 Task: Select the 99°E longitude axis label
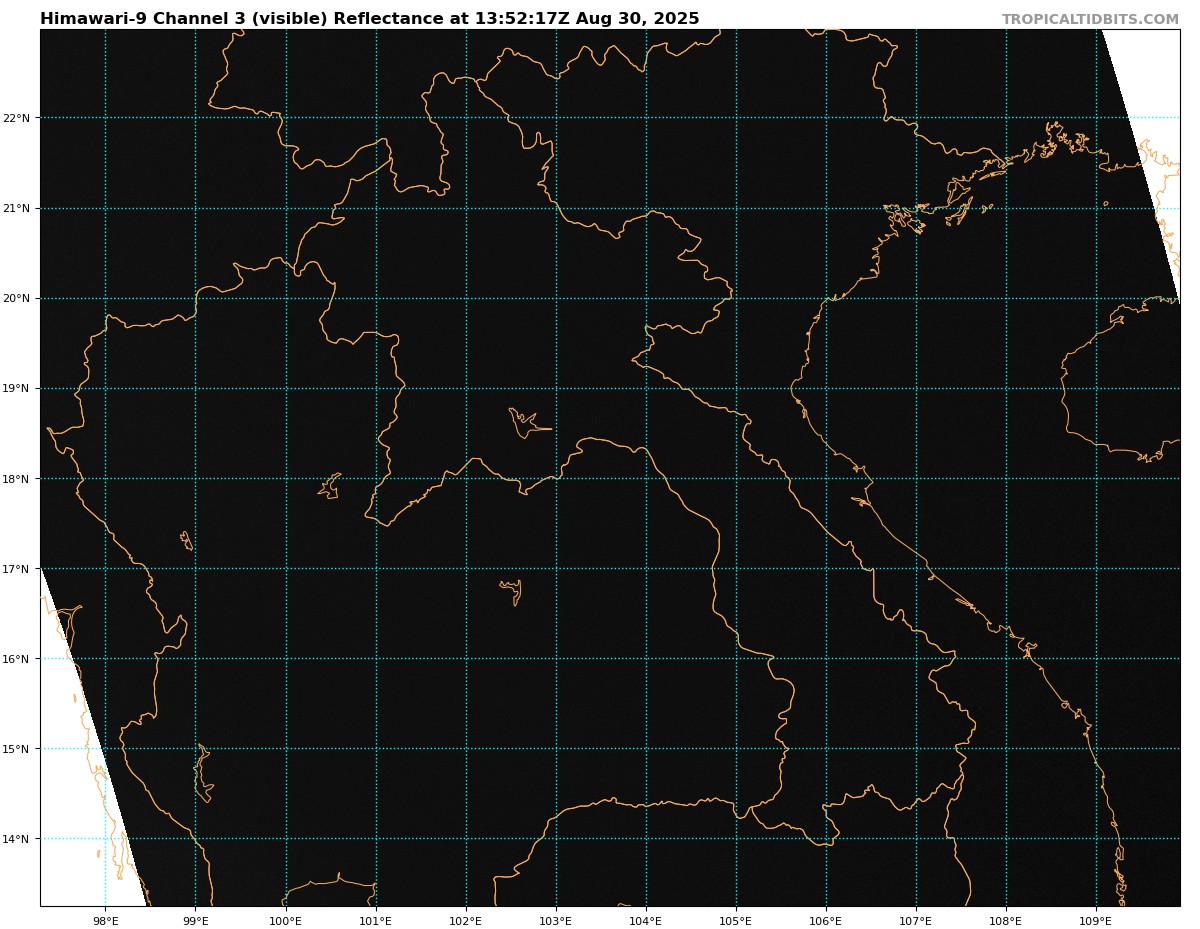pos(195,921)
